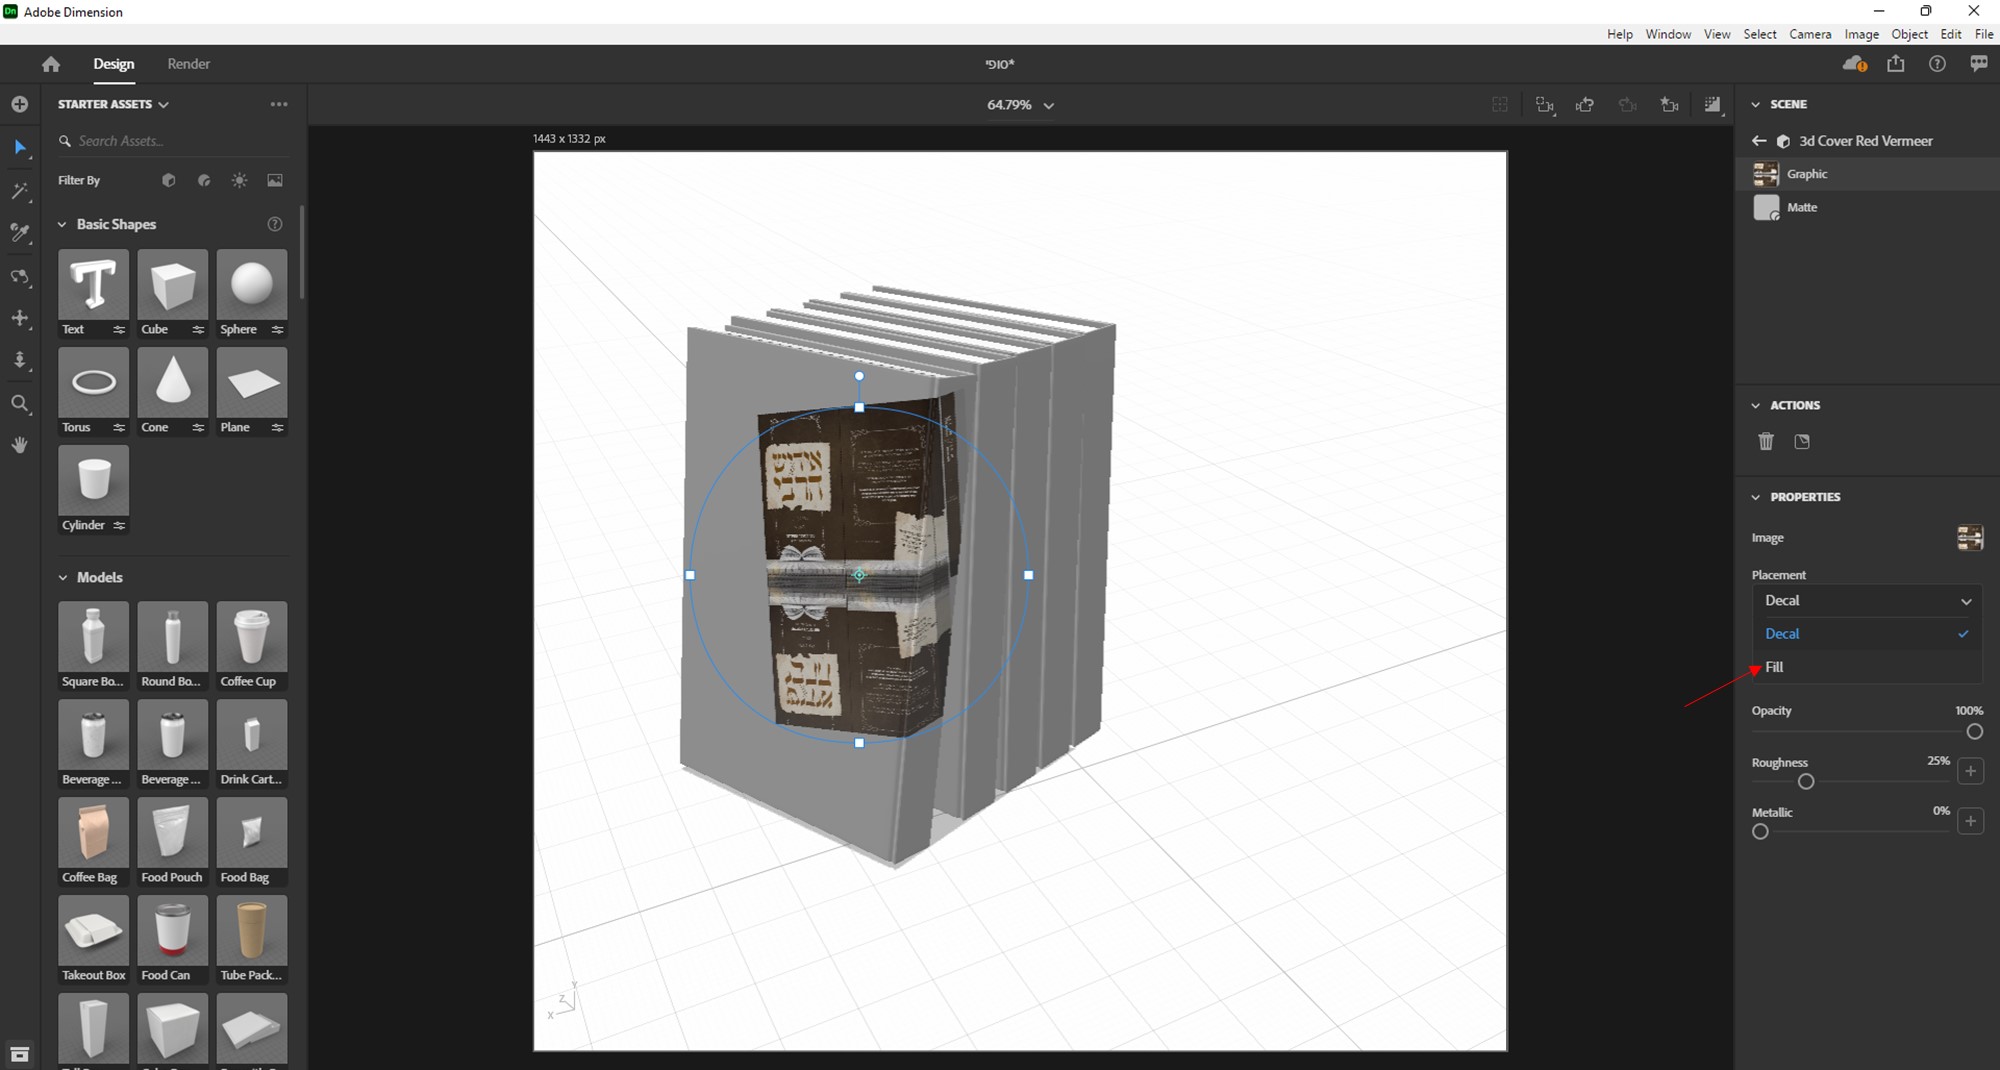Image resolution: width=2000 pixels, height=1070 pixels.
Task: Collapse the Scene panel
Action: 1755,104
